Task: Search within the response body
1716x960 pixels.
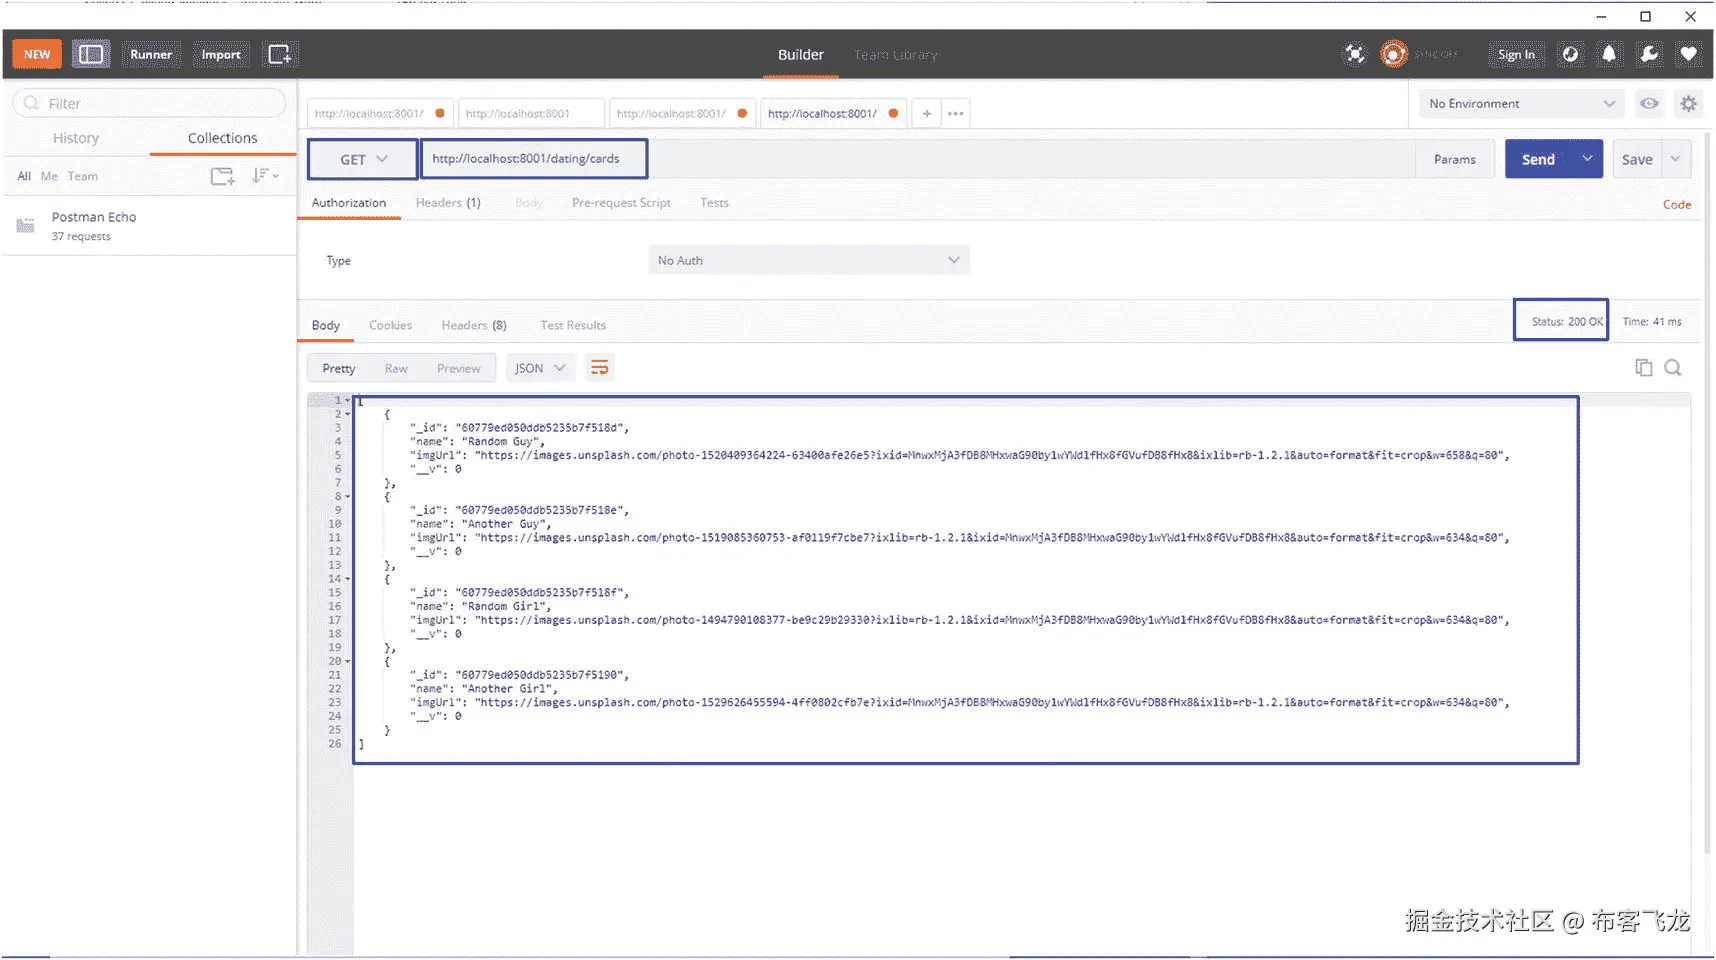Action: point(1673,367)
